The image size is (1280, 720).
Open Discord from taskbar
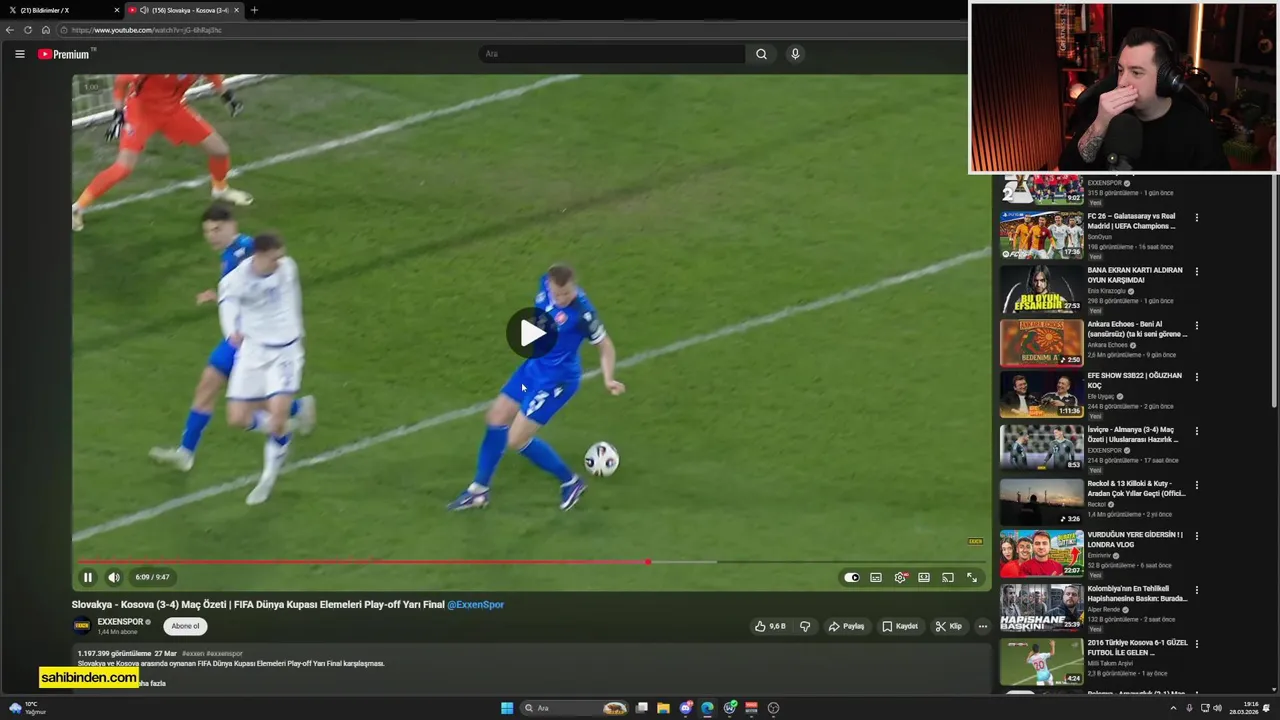(x=686, y=708)
